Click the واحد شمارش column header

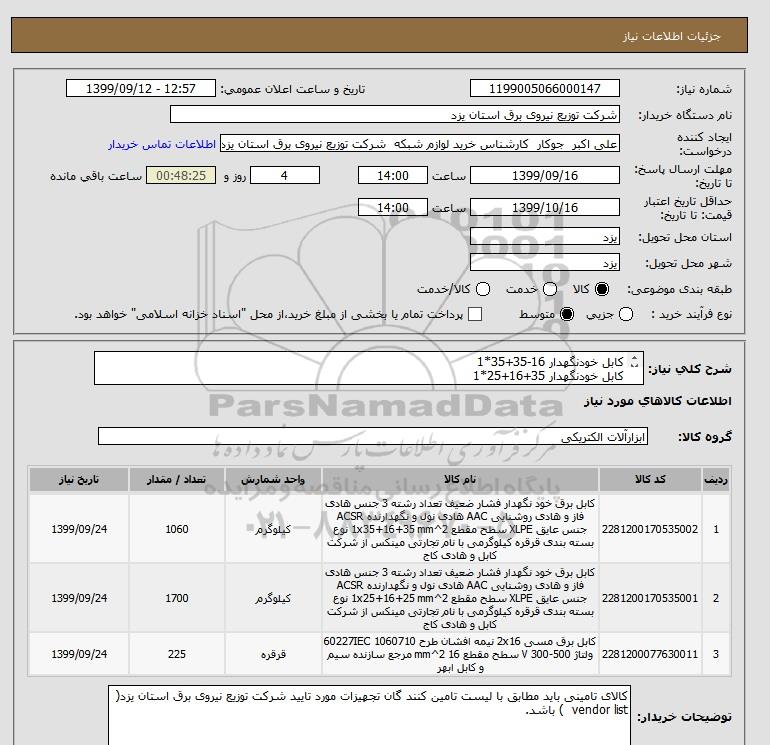click(273, 479)
